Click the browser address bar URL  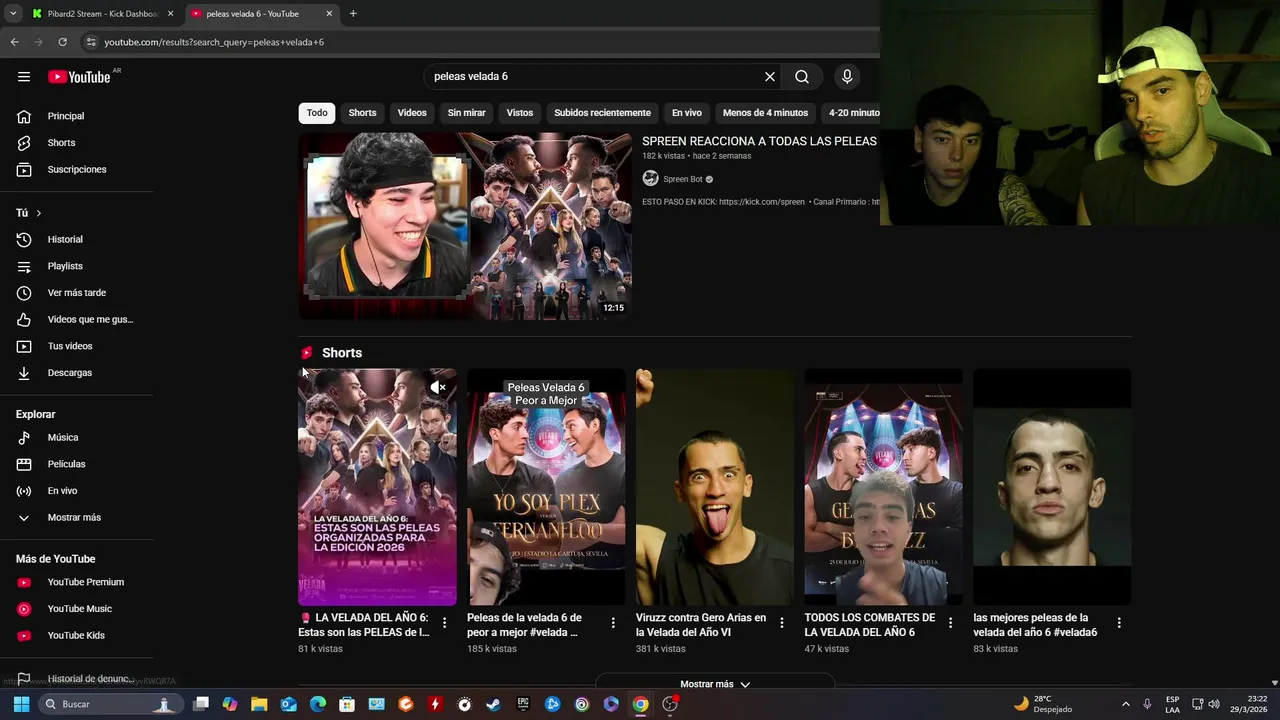click(x=214, y=42)
